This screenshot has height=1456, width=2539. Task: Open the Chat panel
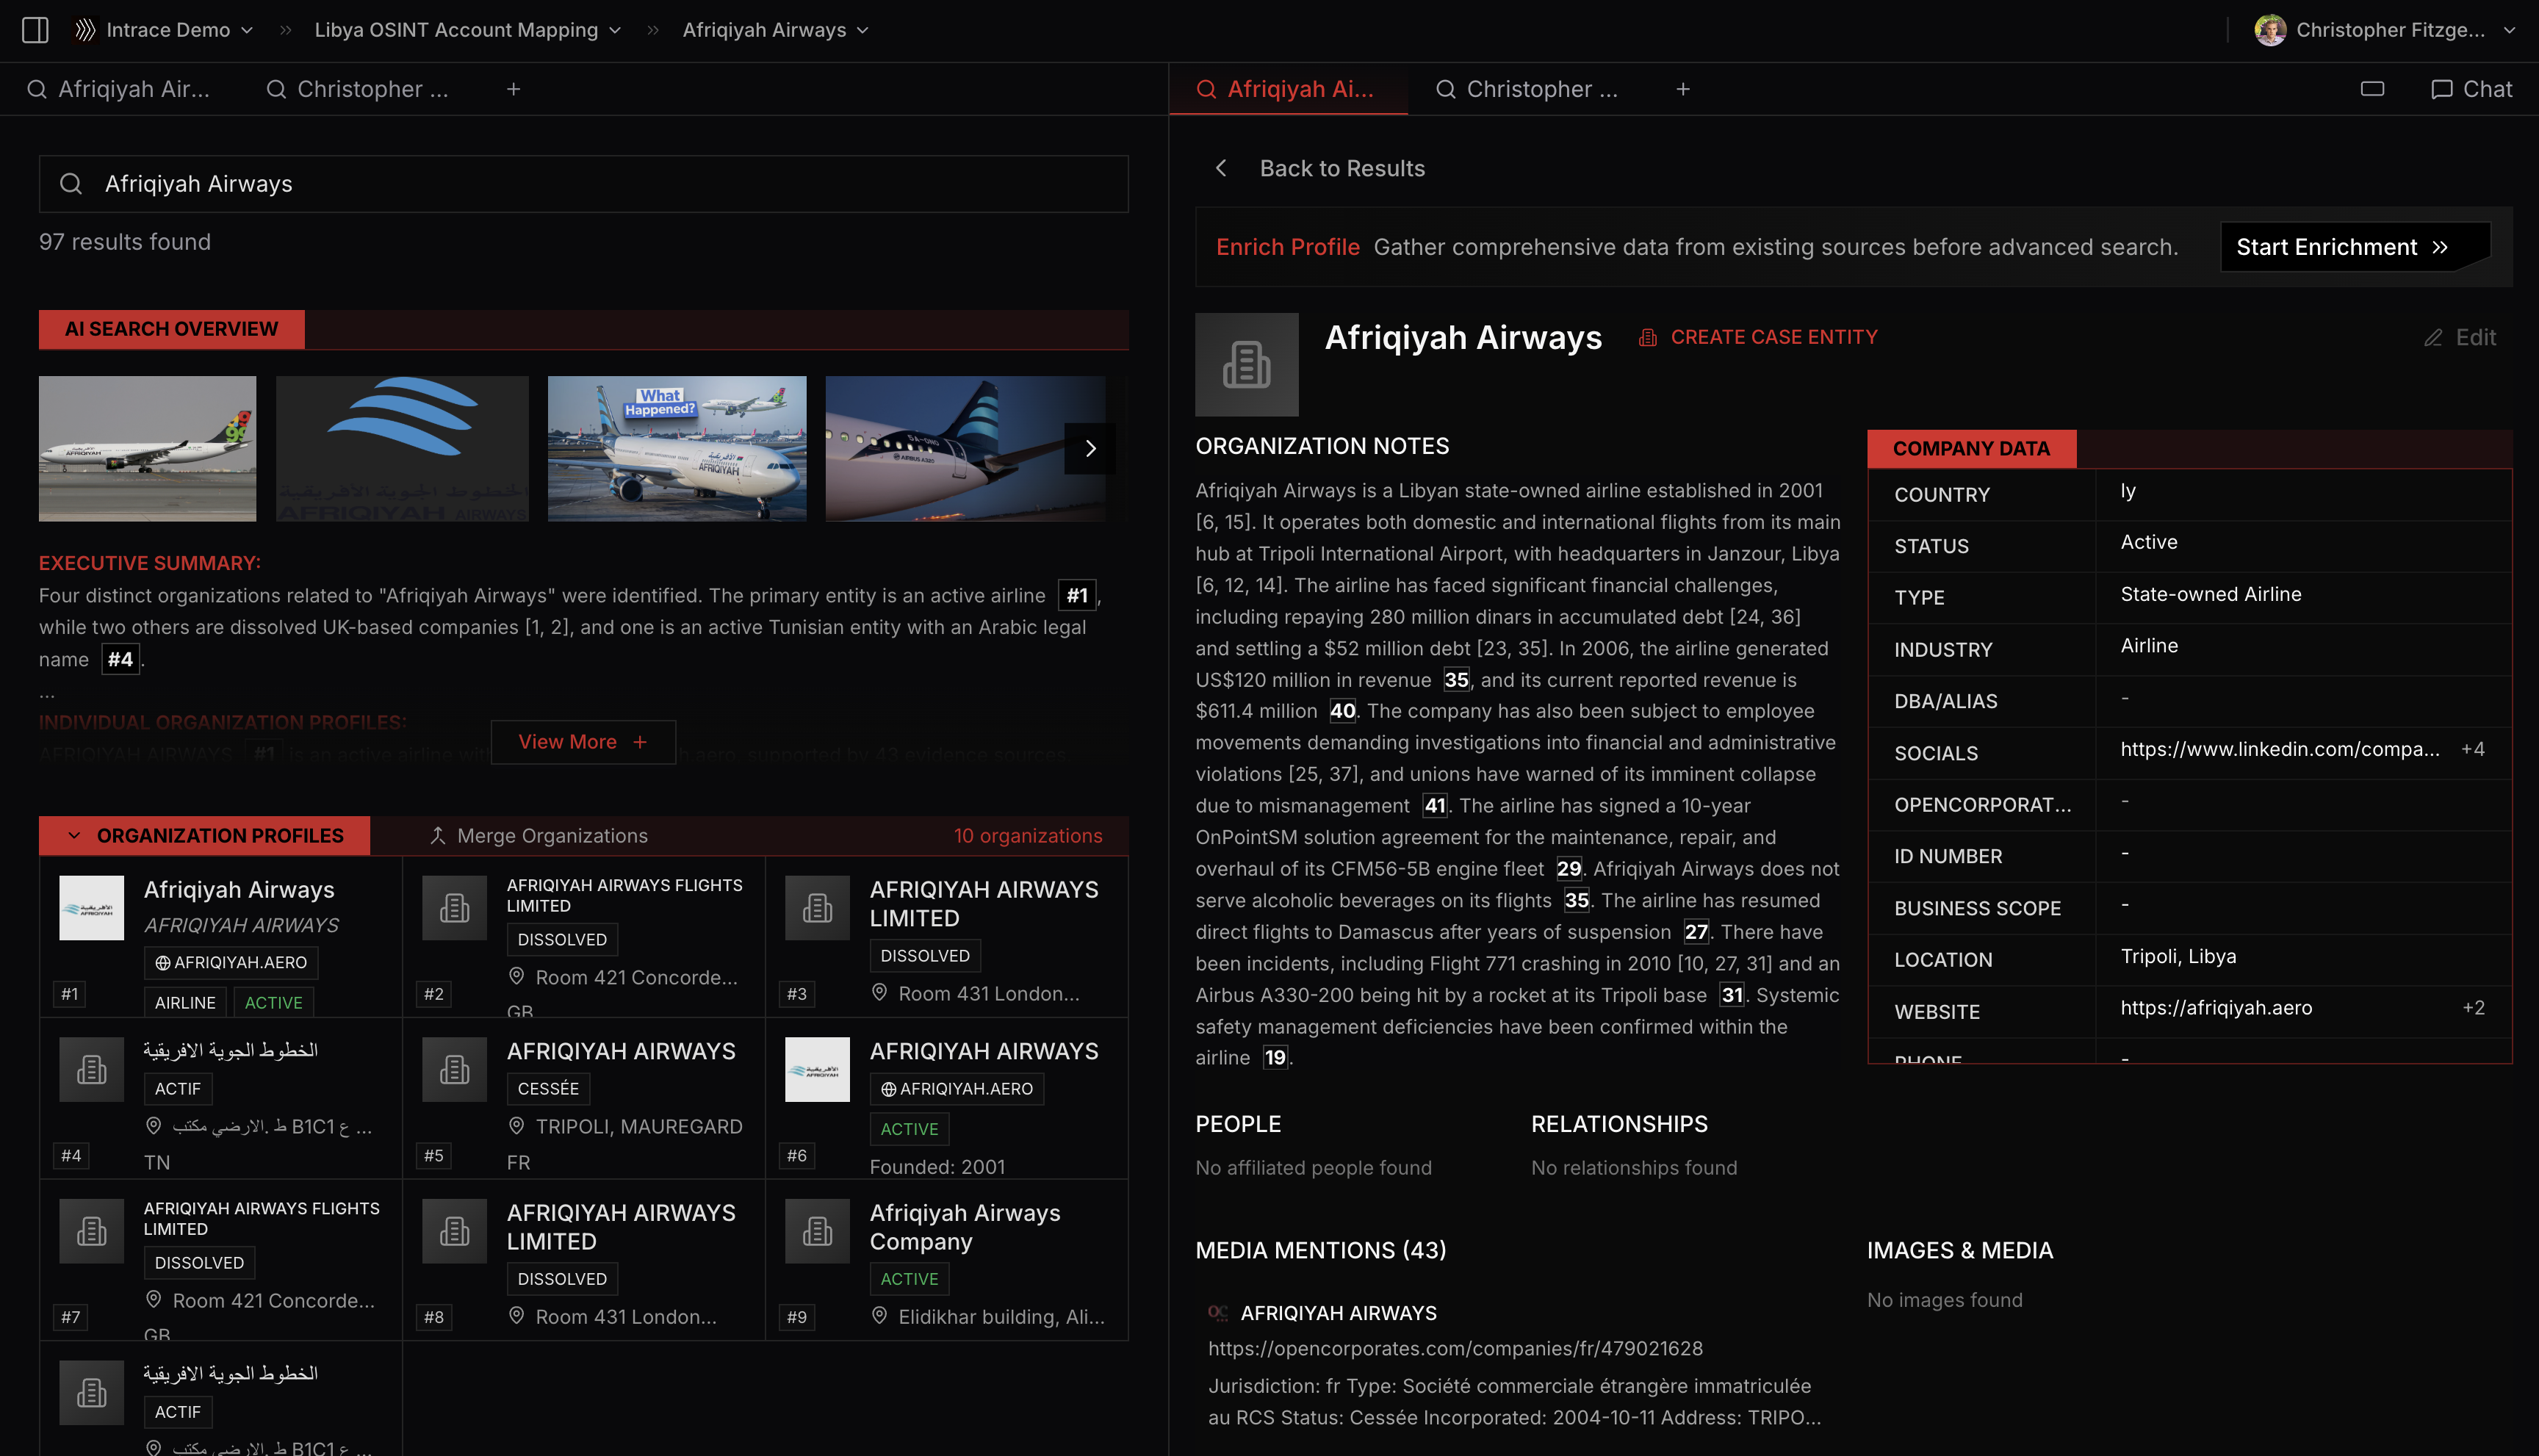(x=2471, y=89)
